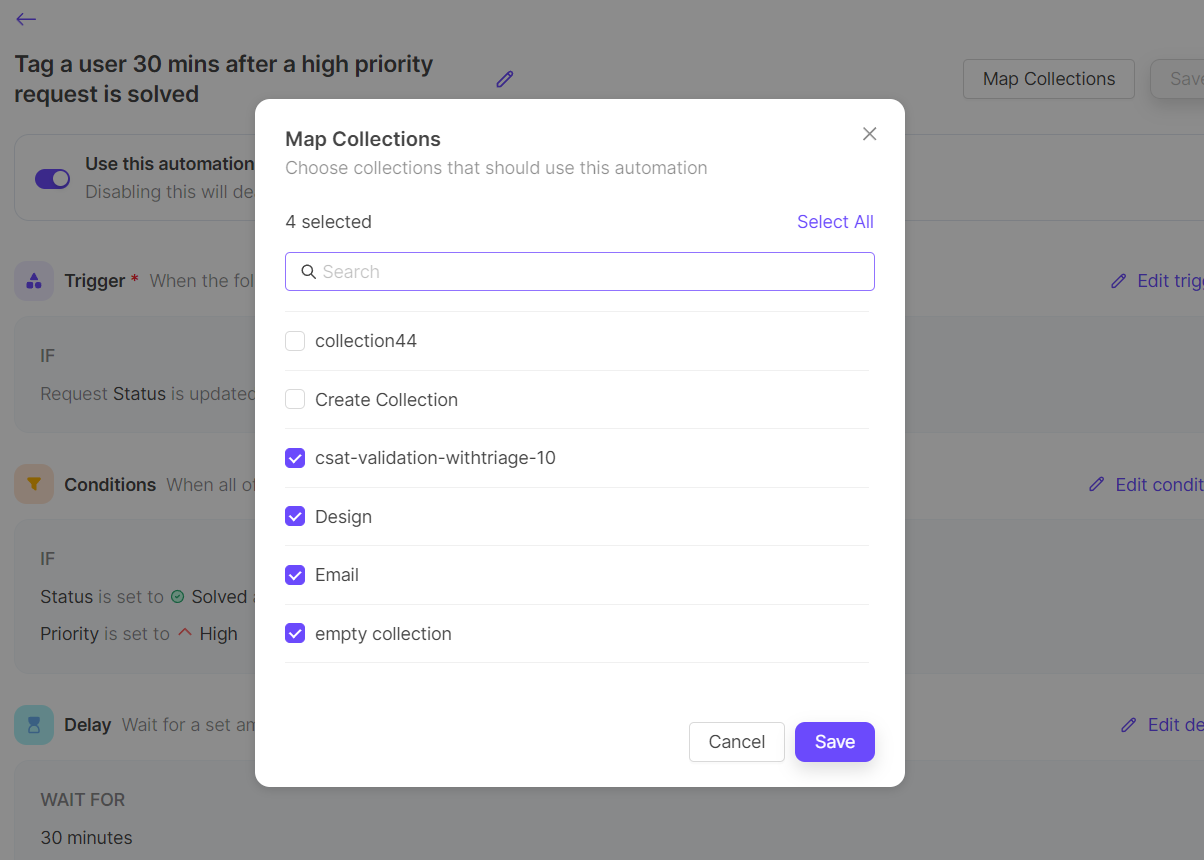Untick the empty collection checkbox
1204x860 pixels.
tap(295, 634)
